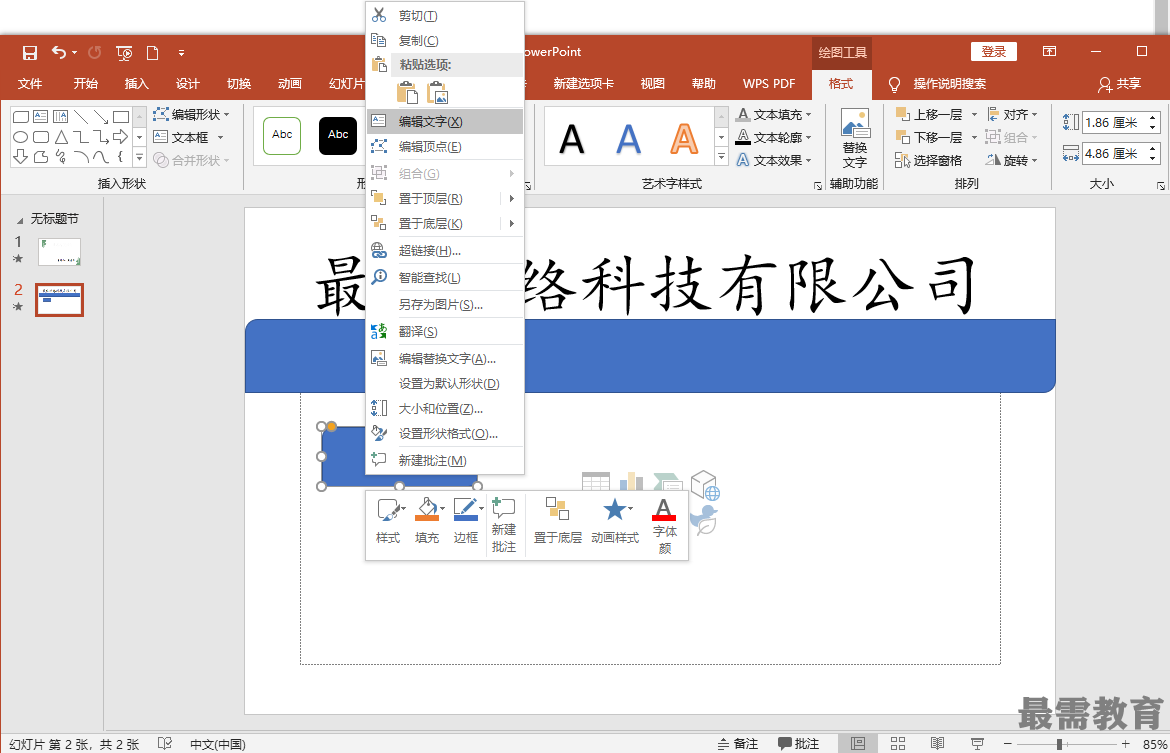This screenshot has width=1170, height=753.
Task: Click the 替换文字 alt text button
Action: (854, 138)
